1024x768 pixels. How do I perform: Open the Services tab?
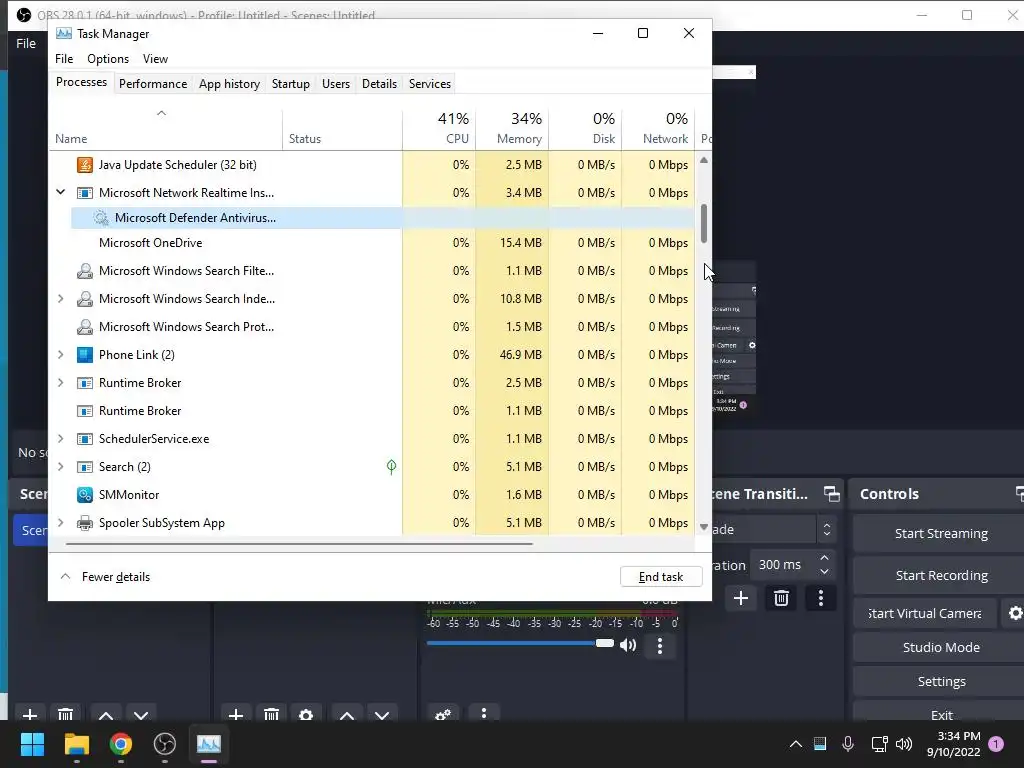pyautogui.click(x=430, y=84)
